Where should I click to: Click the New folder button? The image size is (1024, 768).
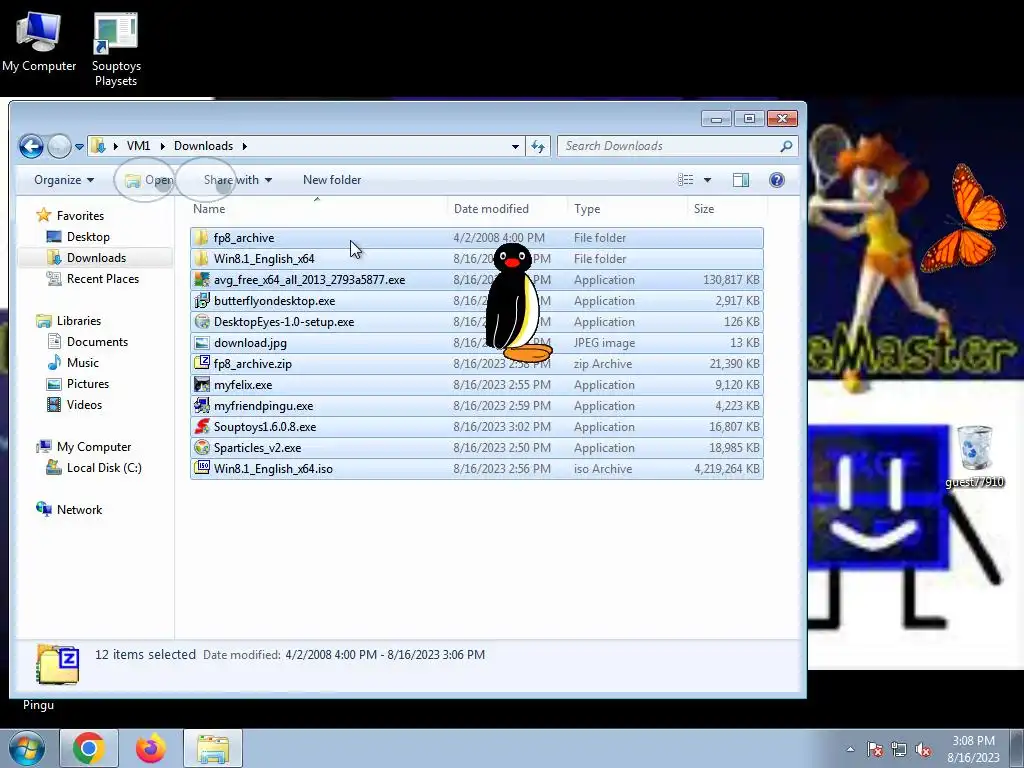click(x=332, y=180)
